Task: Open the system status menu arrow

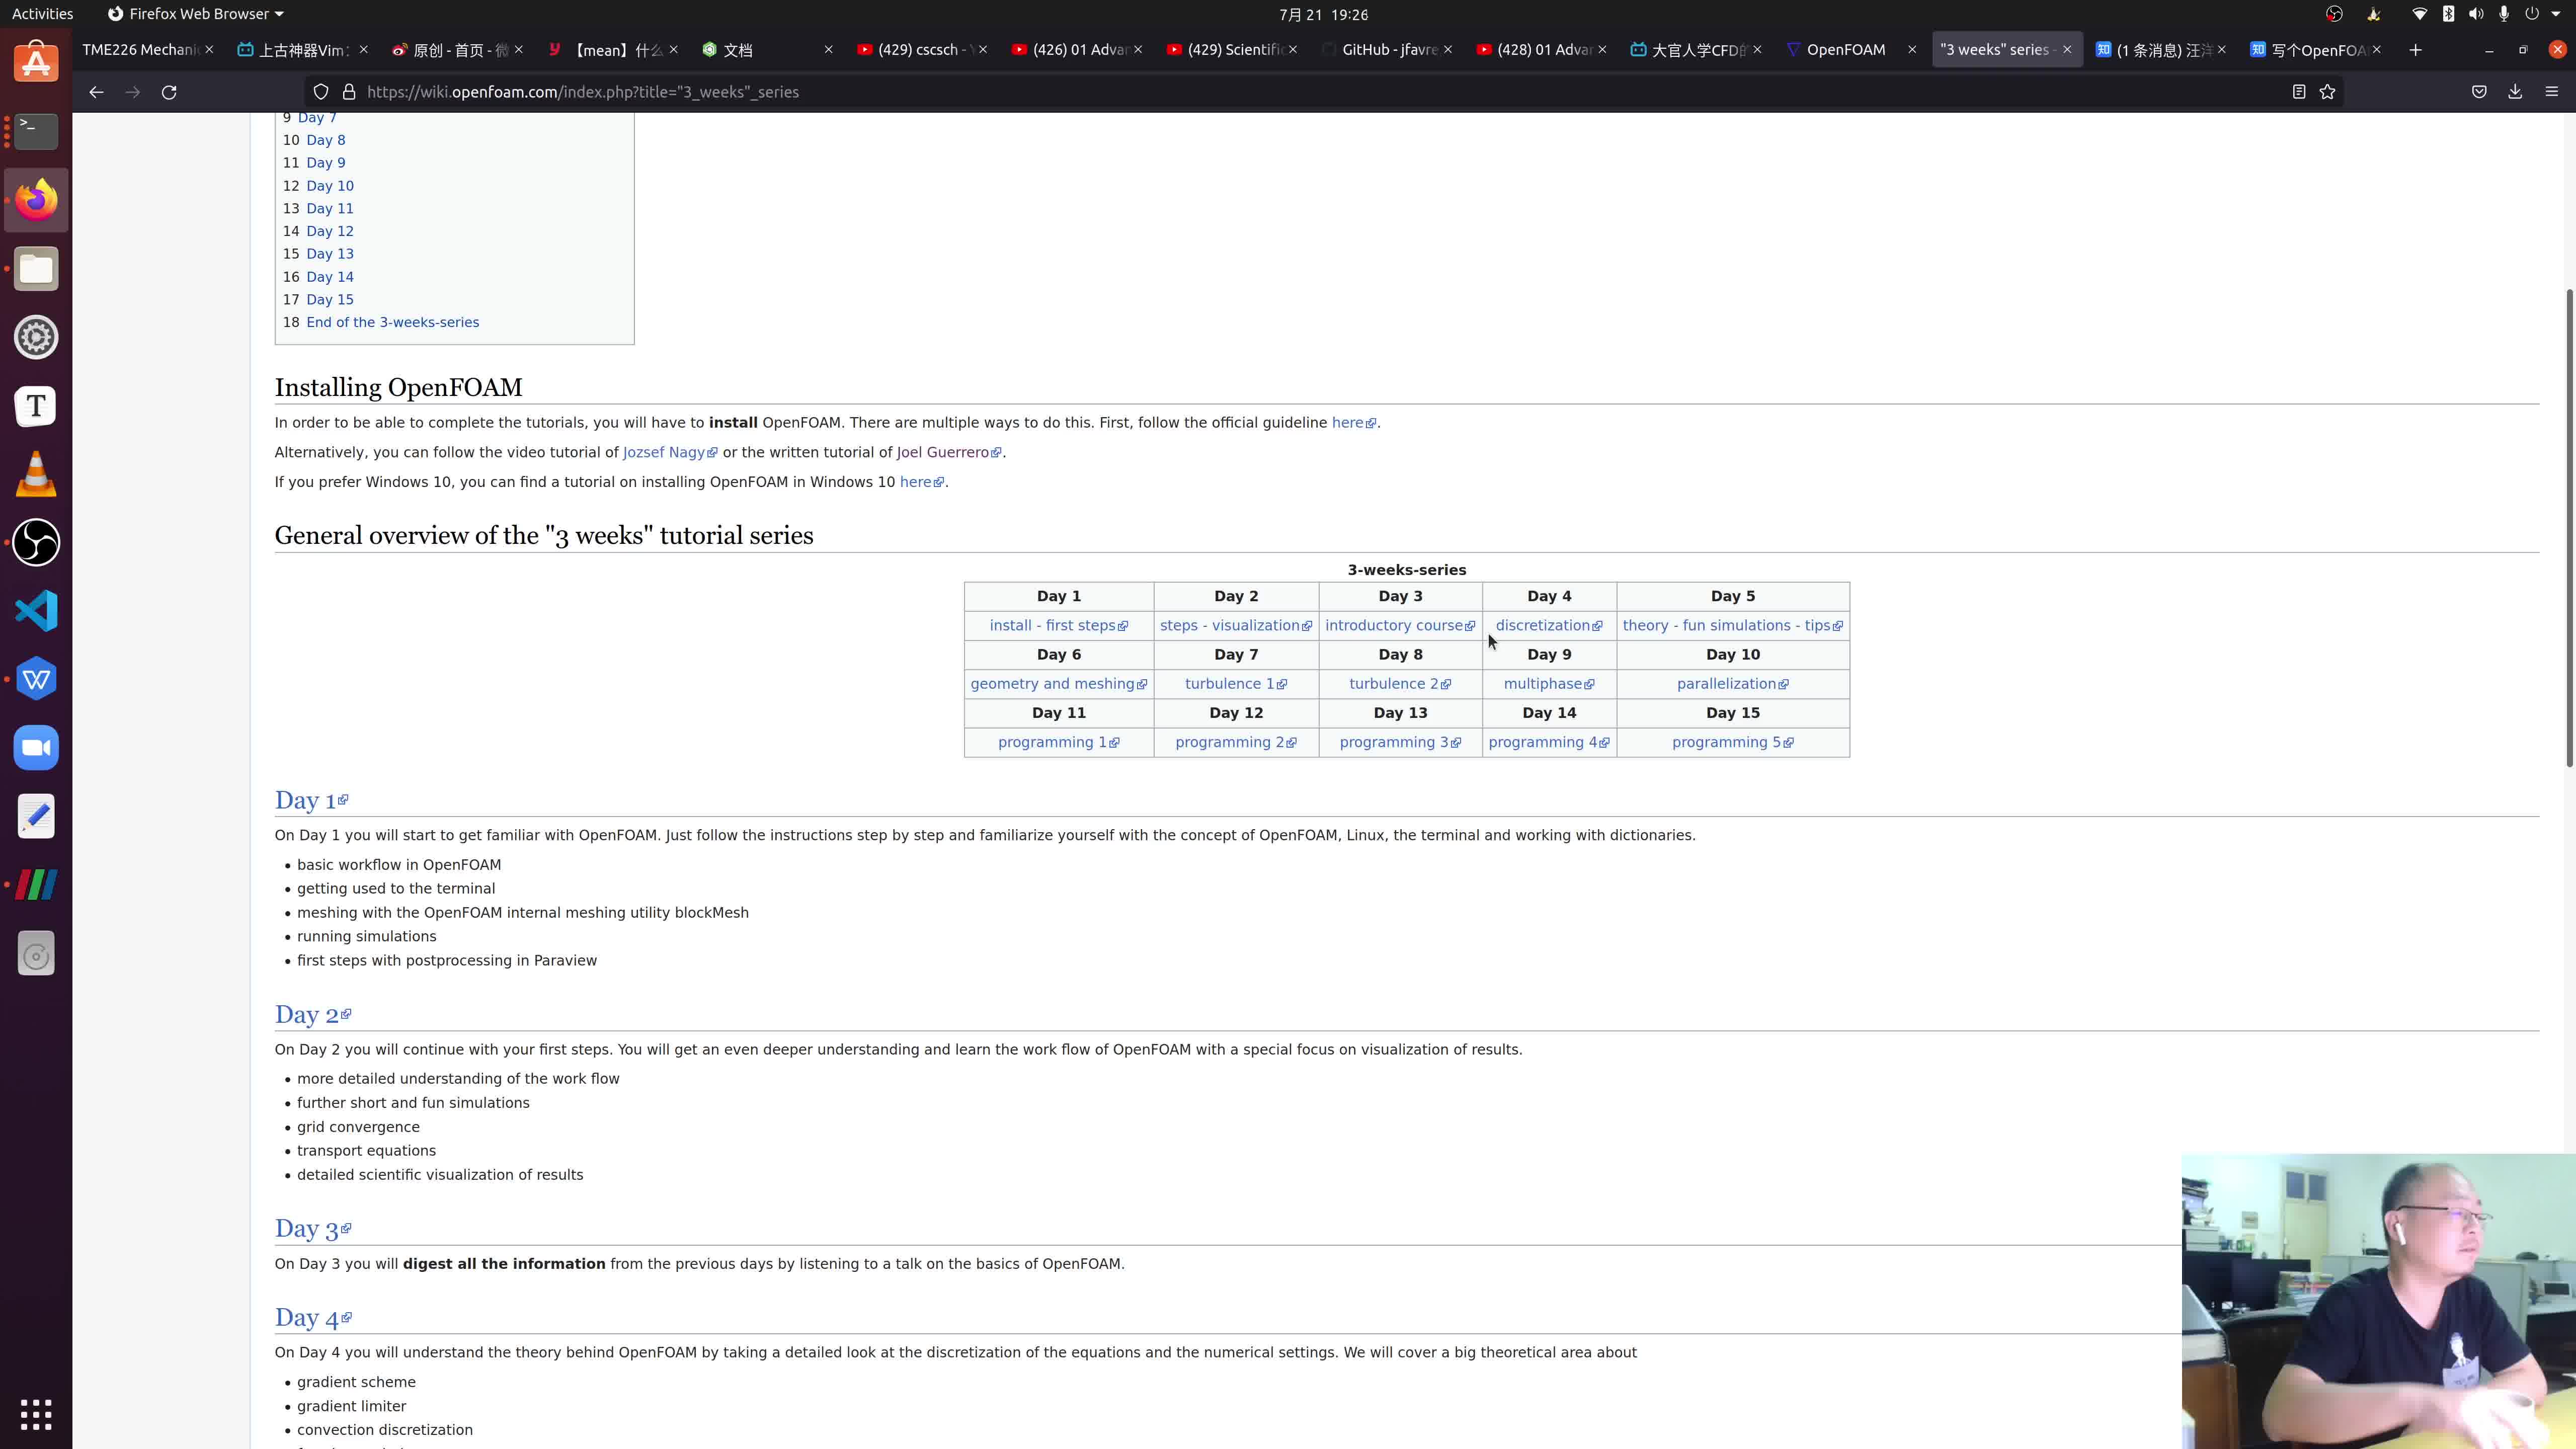Action: [2556, 14]
